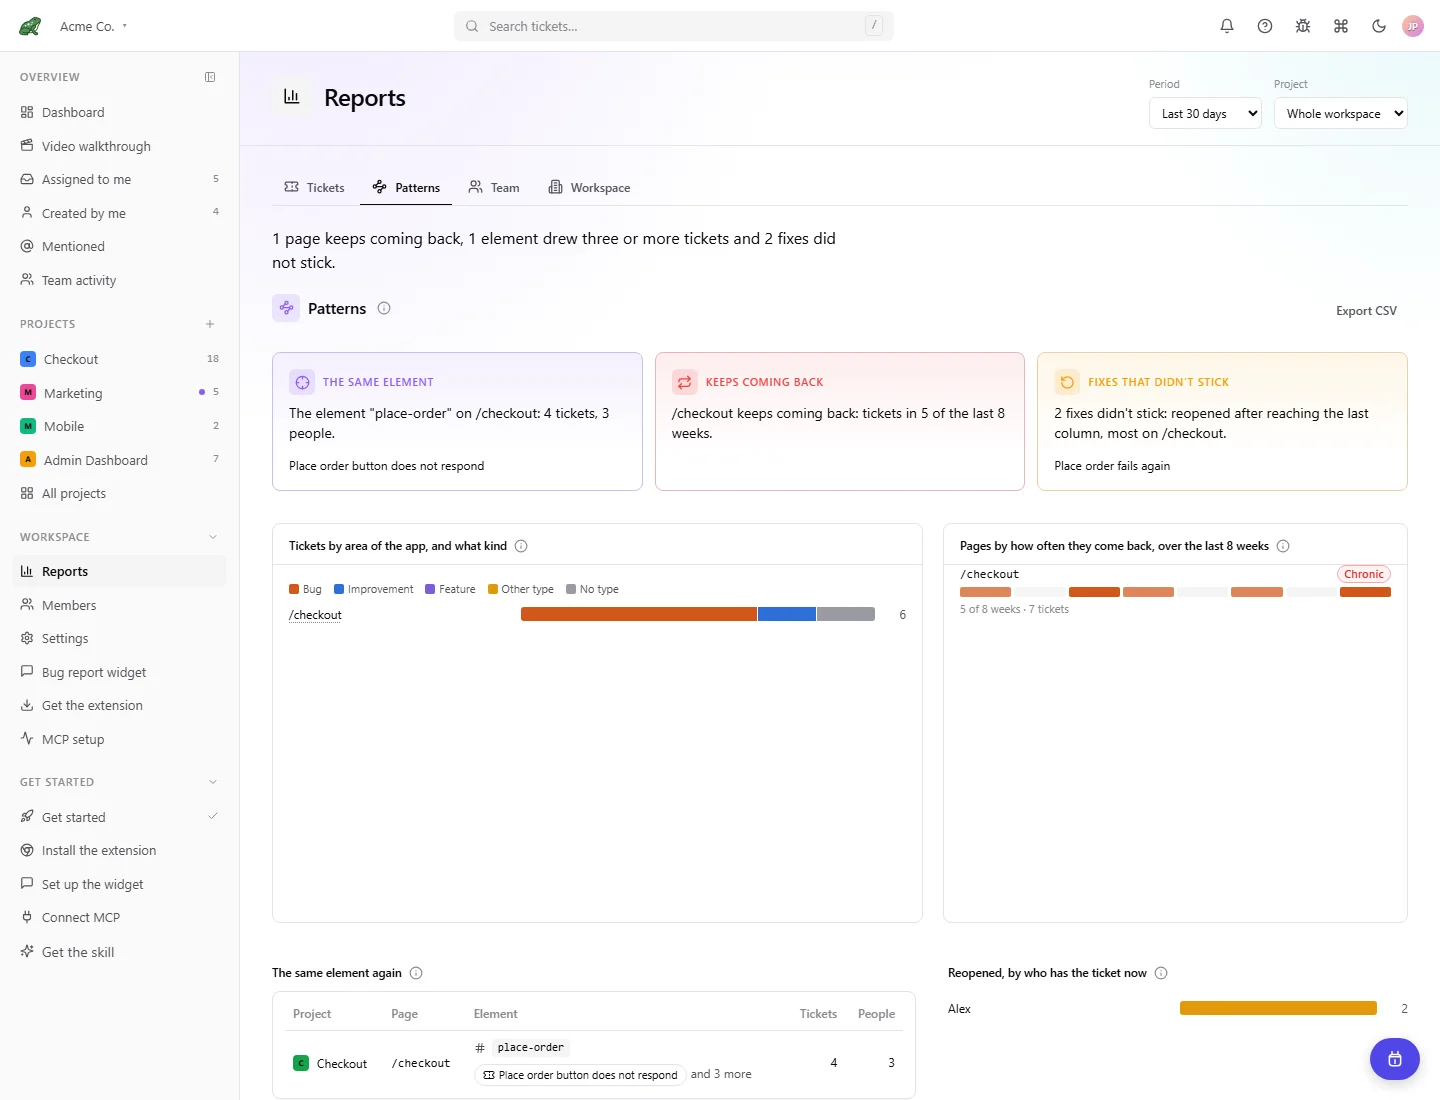Open the command shortcuts icon
The width and height of the screenshot is (1440, 1100).
click(x=1341, y=26)
